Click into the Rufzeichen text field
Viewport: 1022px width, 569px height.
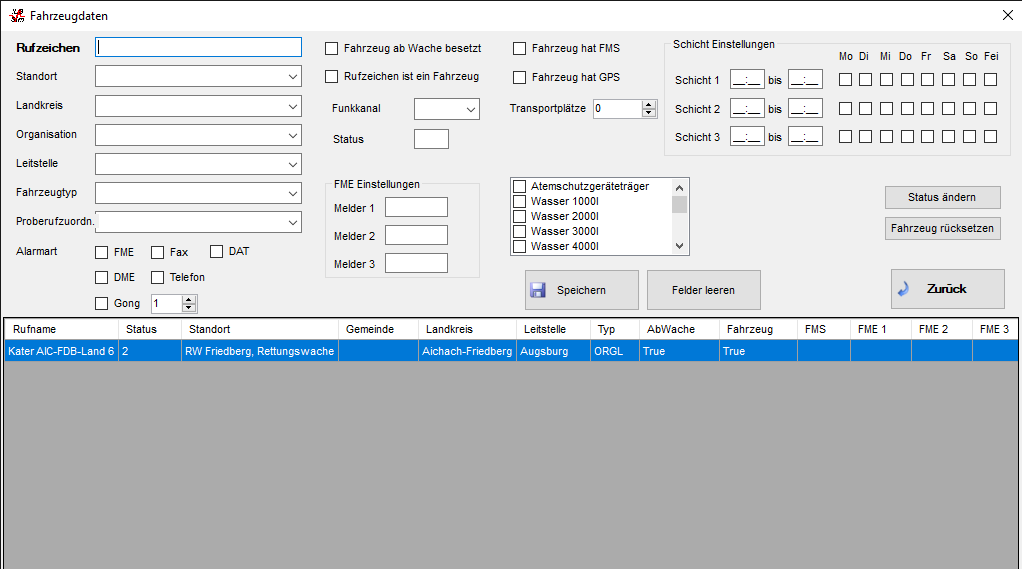coord(198,47)
